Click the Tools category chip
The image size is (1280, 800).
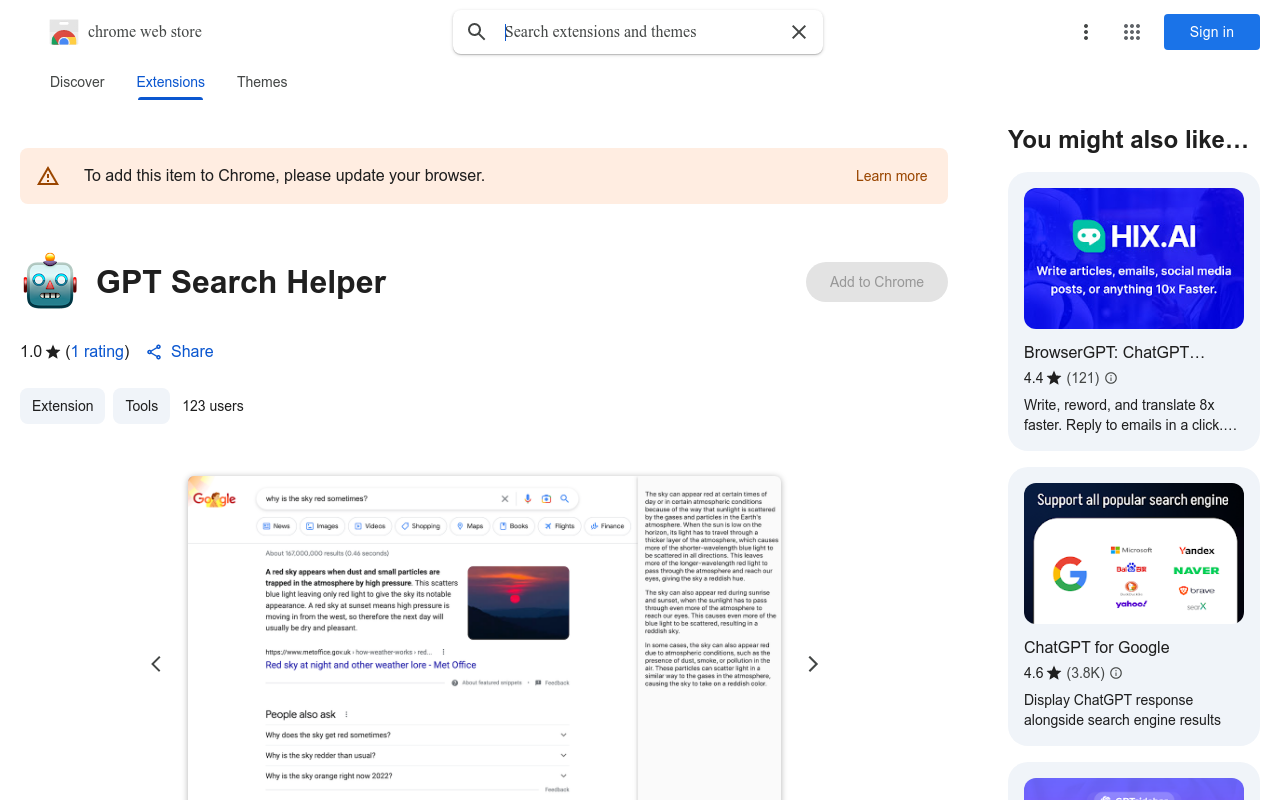click(142, 406)
